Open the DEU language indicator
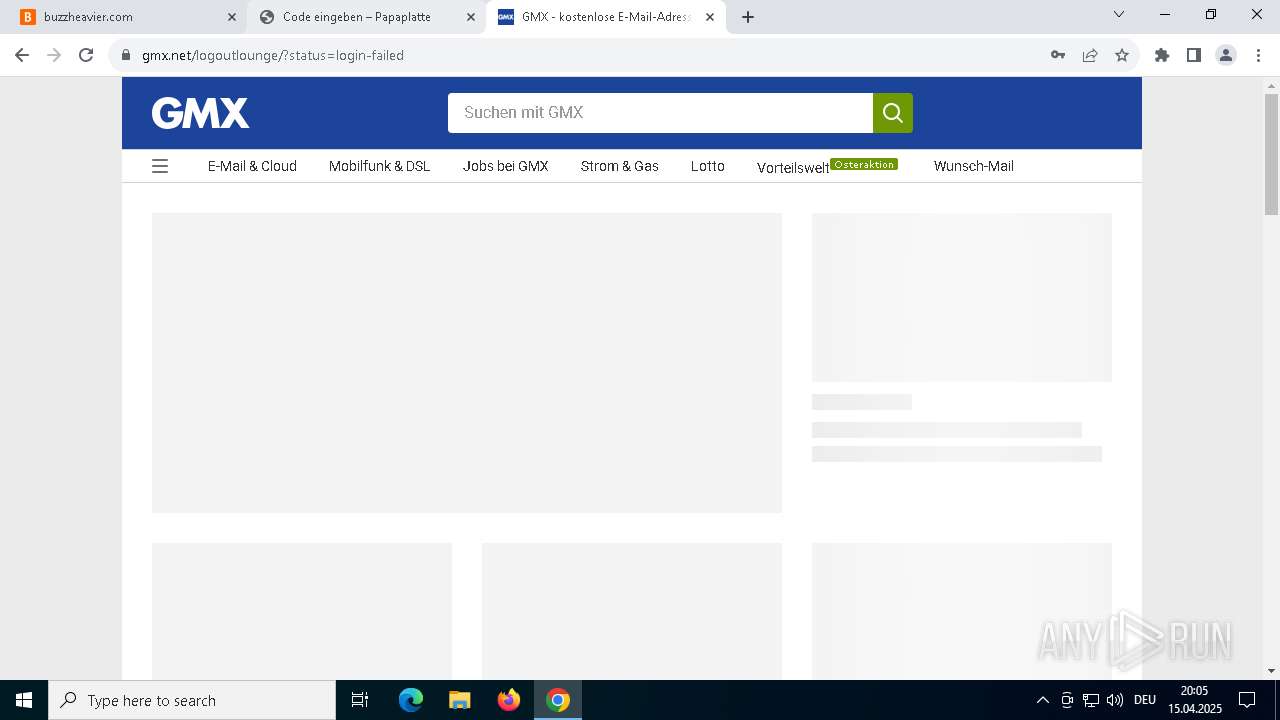Viewport: 1280px width, 720px height. (x=1145, y=700)
